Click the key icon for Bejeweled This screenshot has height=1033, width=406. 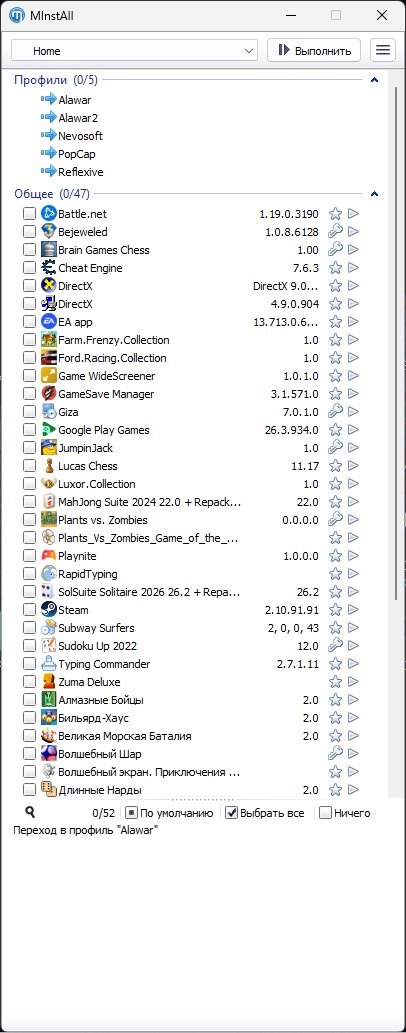point(335,232)
